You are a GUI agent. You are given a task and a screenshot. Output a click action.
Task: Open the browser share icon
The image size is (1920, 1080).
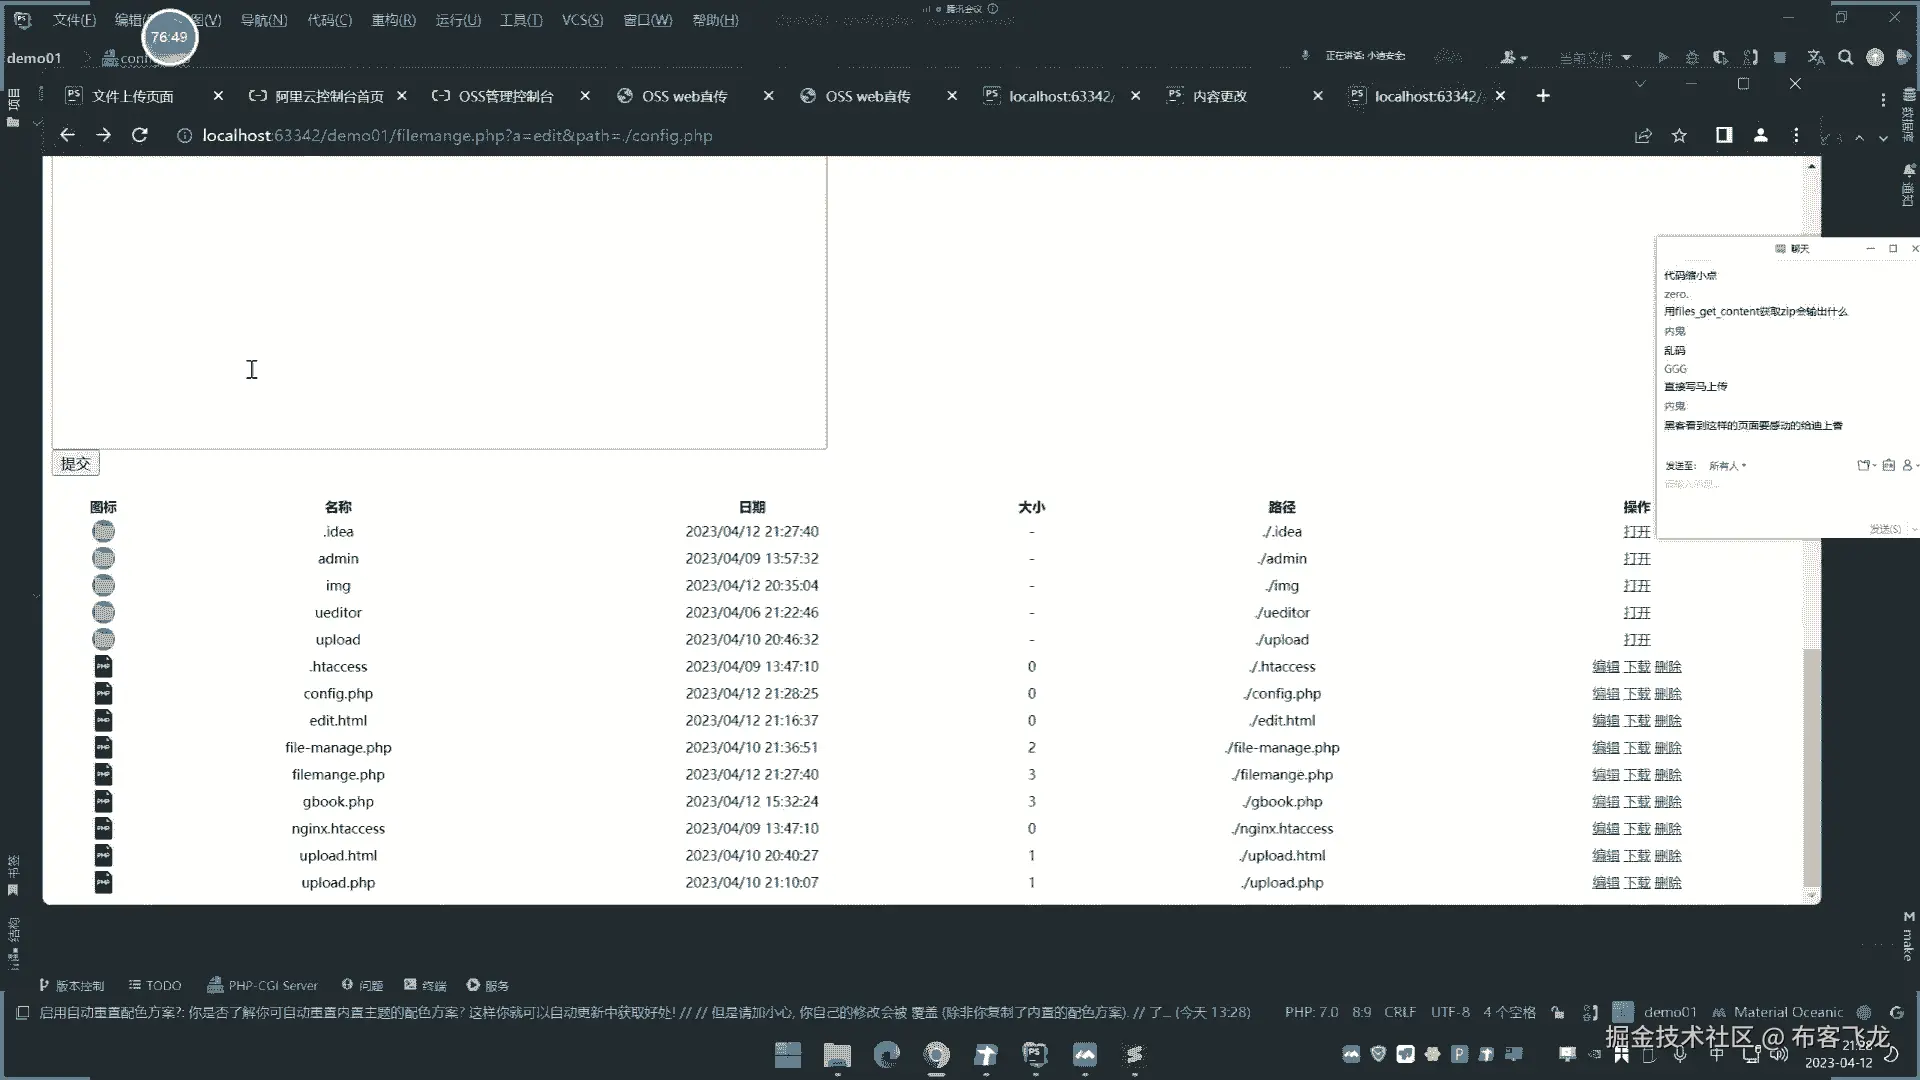point(1643,135)
